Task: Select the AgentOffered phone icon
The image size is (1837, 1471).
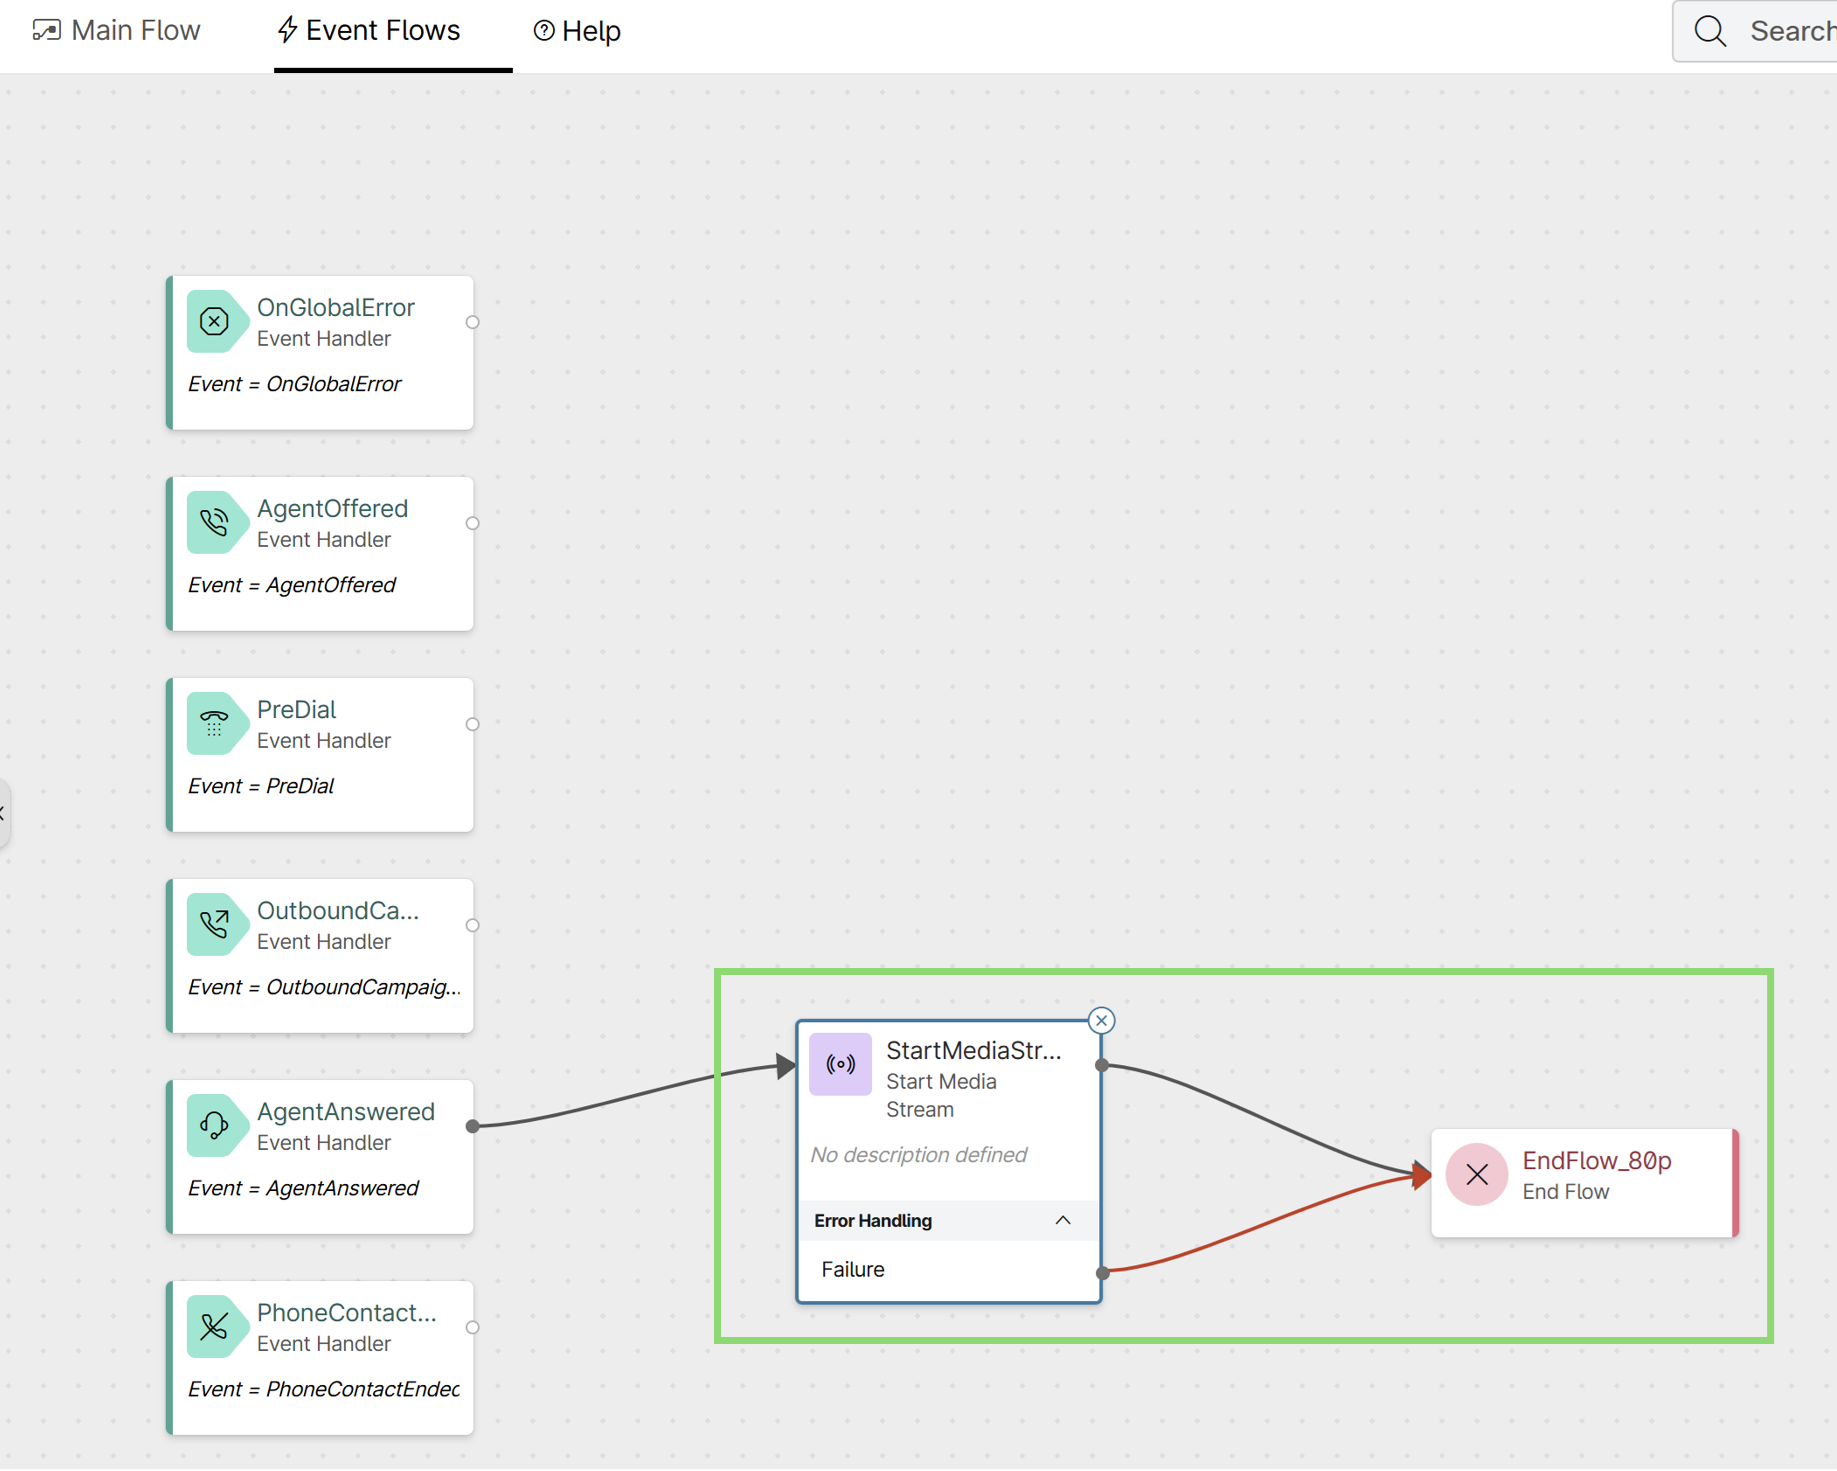Action: [214, 523]
